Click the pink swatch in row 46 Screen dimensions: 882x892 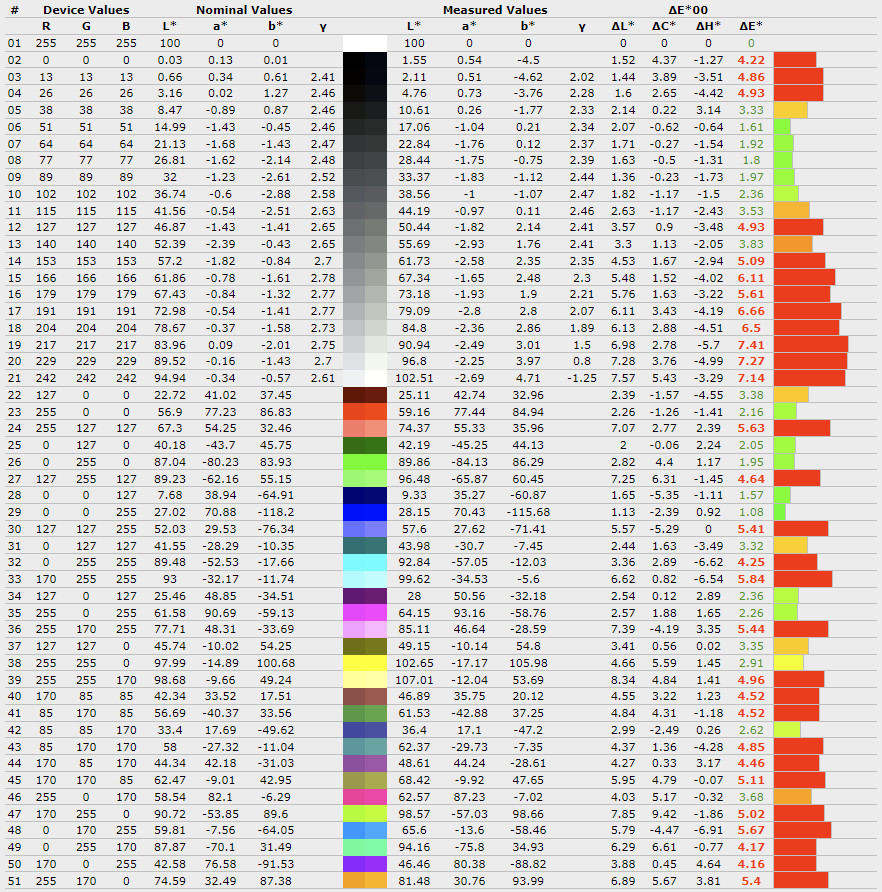click(365, 796)
